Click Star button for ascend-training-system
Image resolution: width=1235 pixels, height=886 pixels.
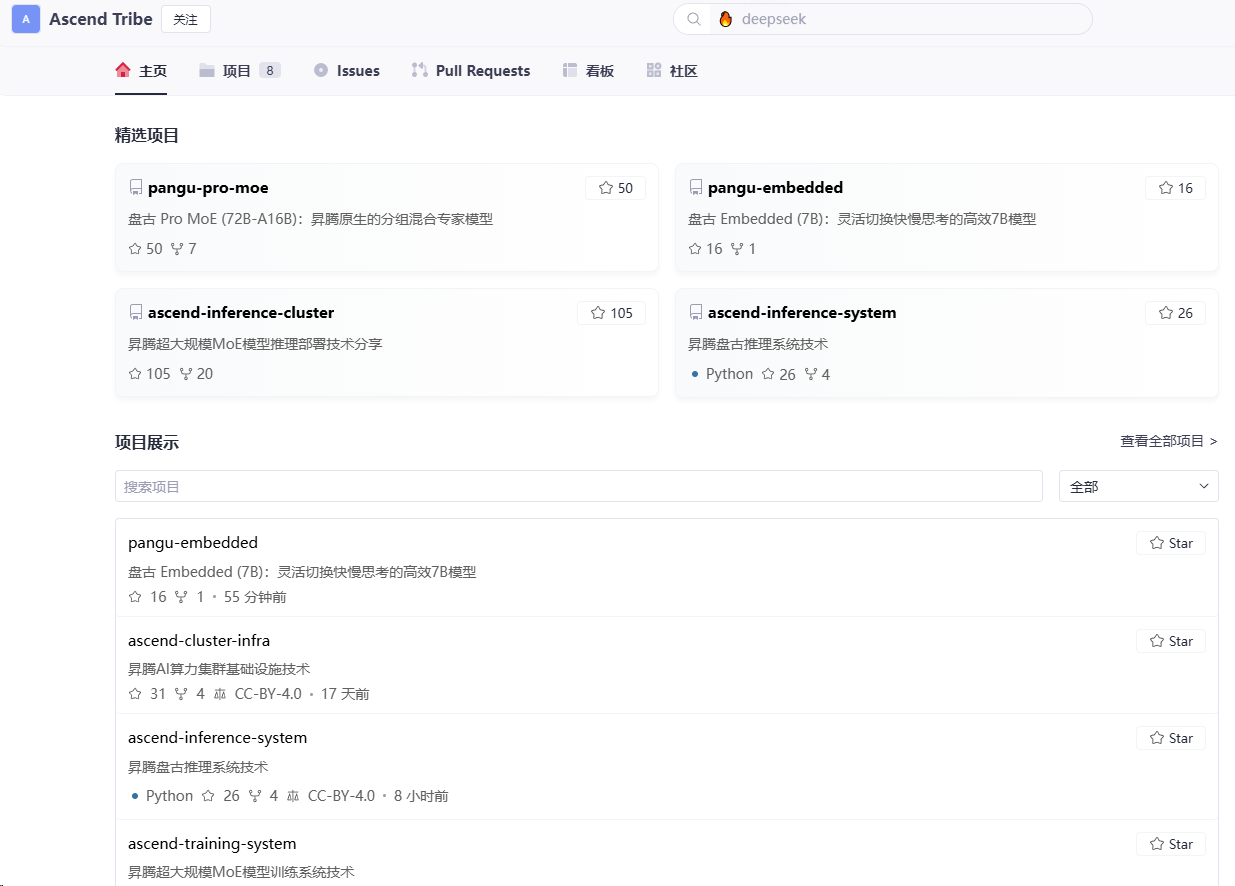(1171, 844)
